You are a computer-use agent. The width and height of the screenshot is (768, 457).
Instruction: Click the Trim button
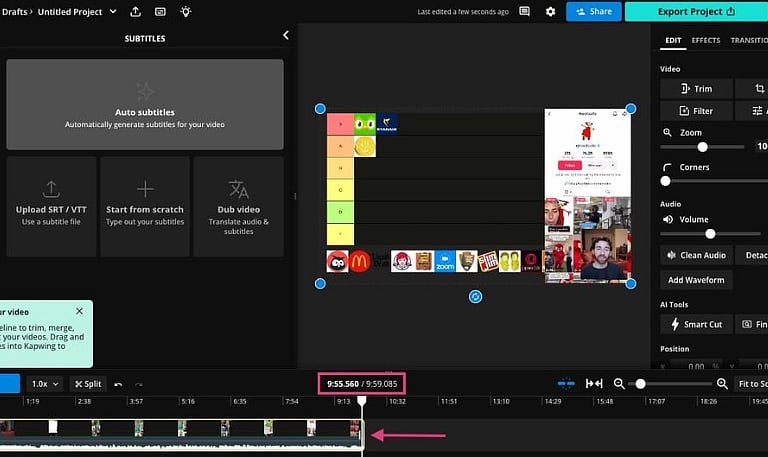pyautogui.click(x=696, y=89)
